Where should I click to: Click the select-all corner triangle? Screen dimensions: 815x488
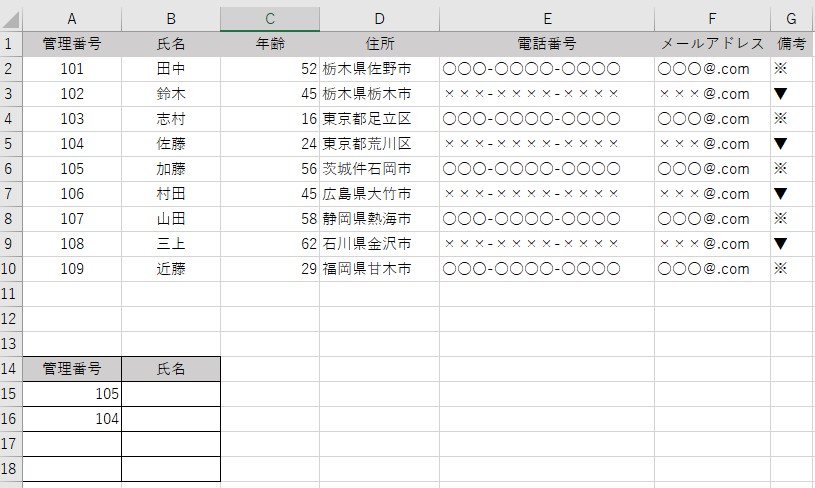pyautogui.click(x=11, y=20)
